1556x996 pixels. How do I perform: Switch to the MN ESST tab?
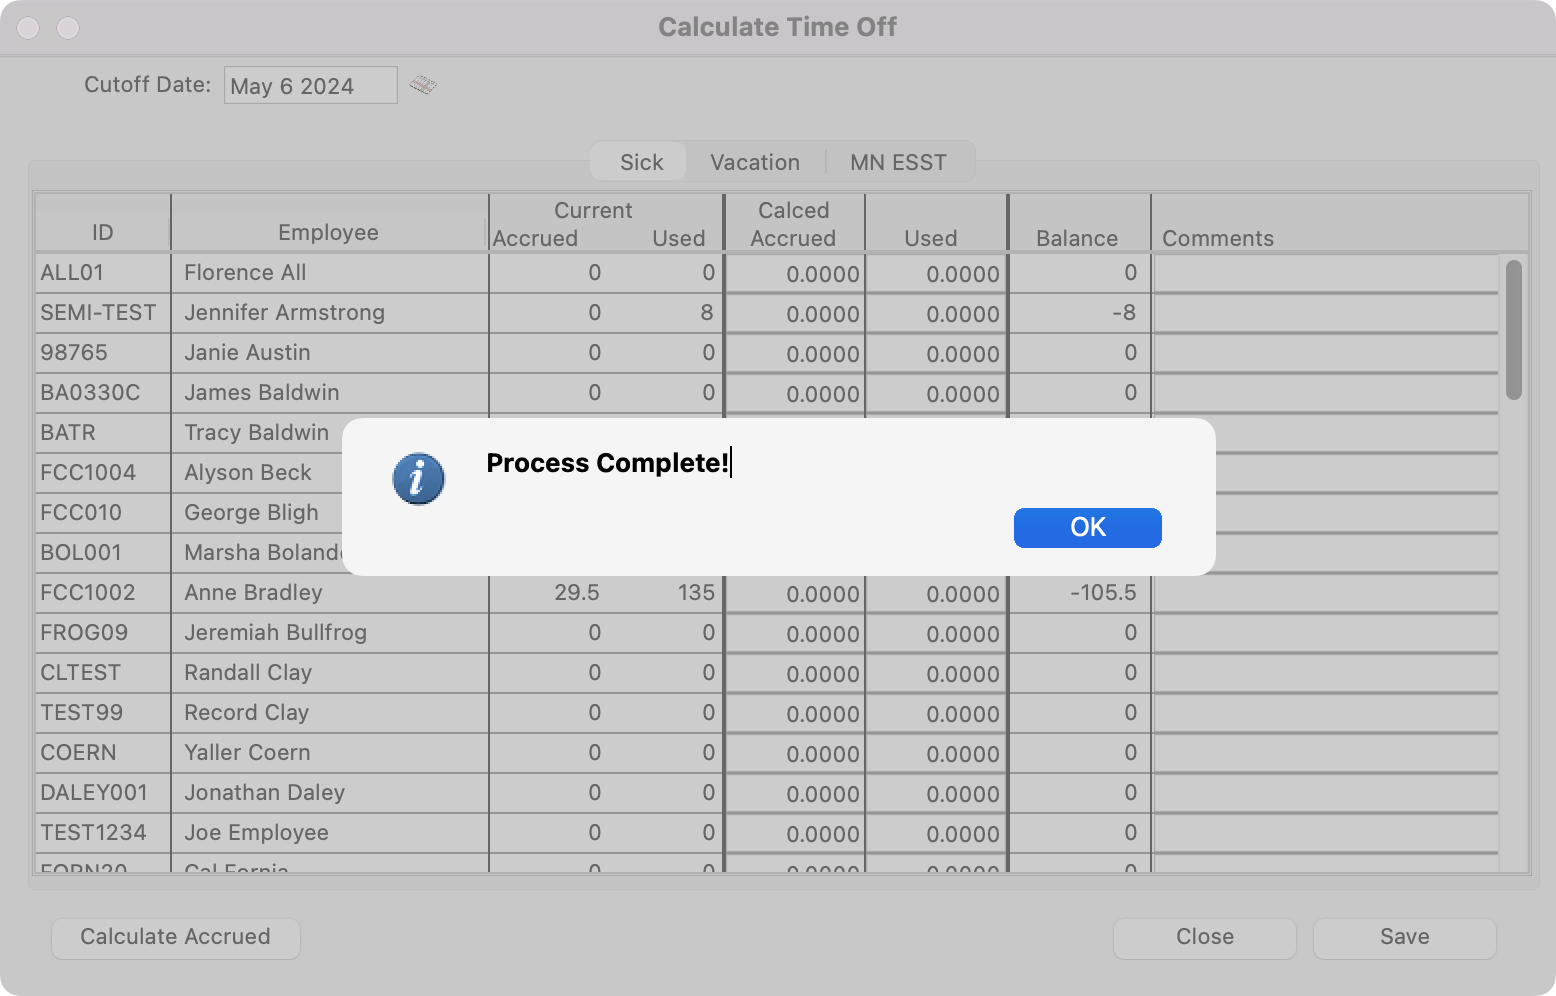897,162
